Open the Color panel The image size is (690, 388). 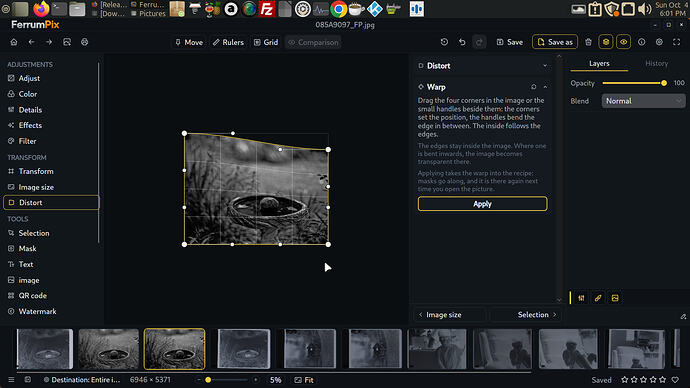coord(51,94)
